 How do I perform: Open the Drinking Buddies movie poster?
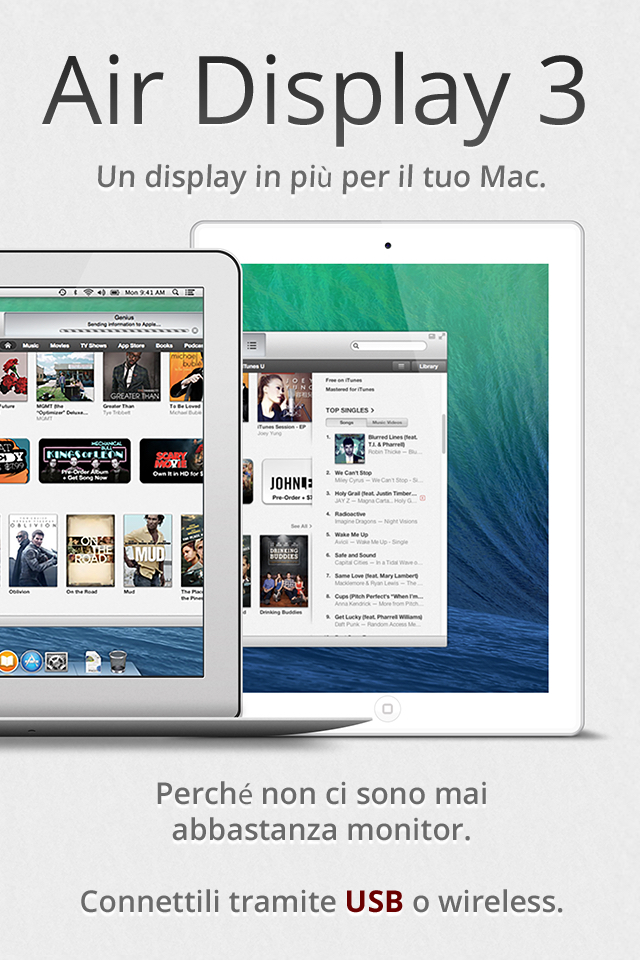tap(284, 571)
